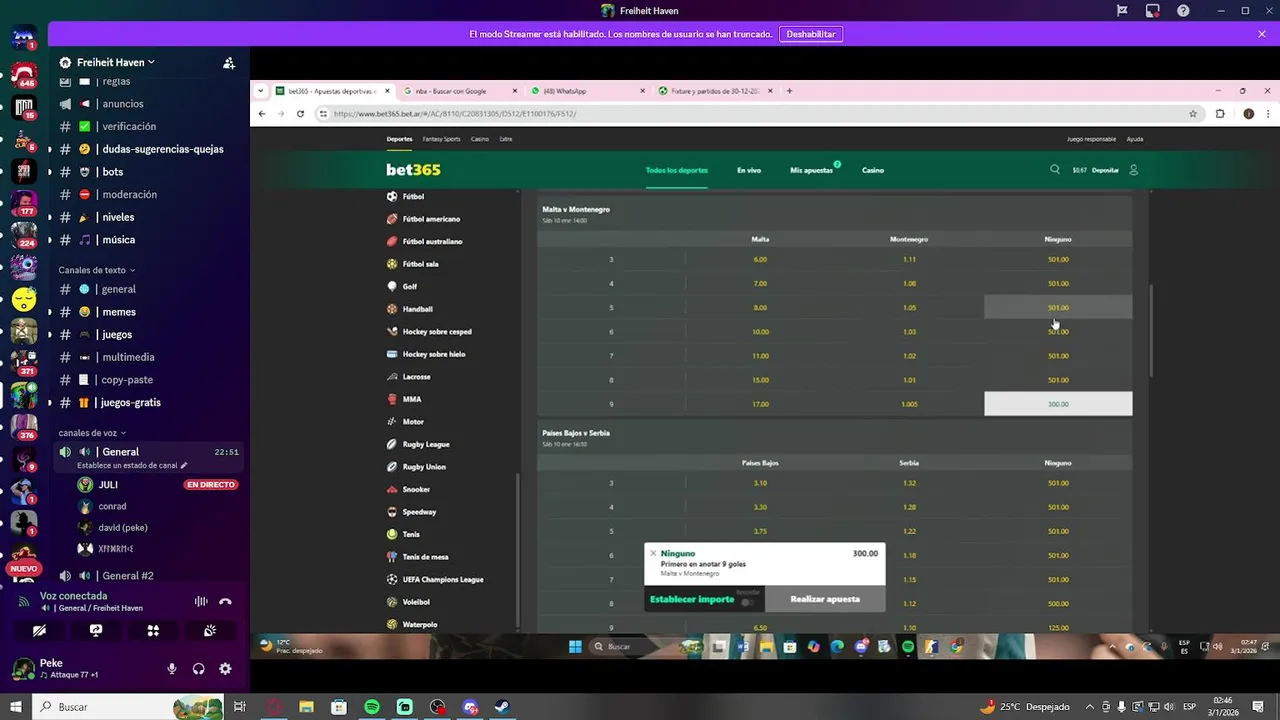
Task: Click the Discord inbox icon in title bar
Action: tap(1153, 11)
